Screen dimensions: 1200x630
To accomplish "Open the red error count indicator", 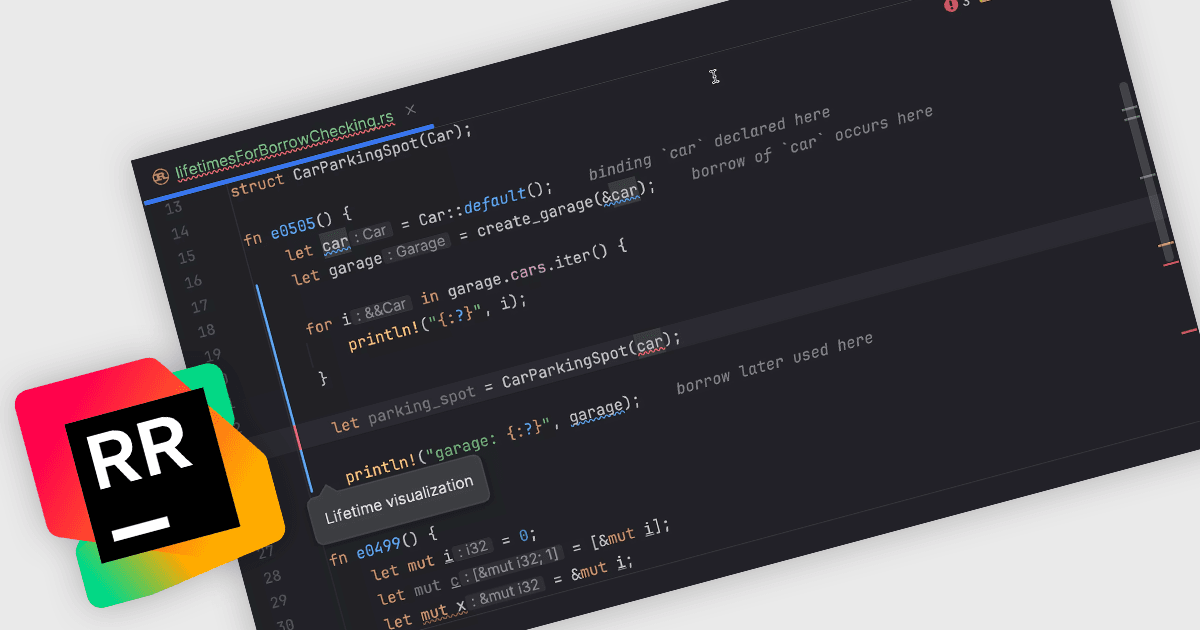I will [956, 4].
